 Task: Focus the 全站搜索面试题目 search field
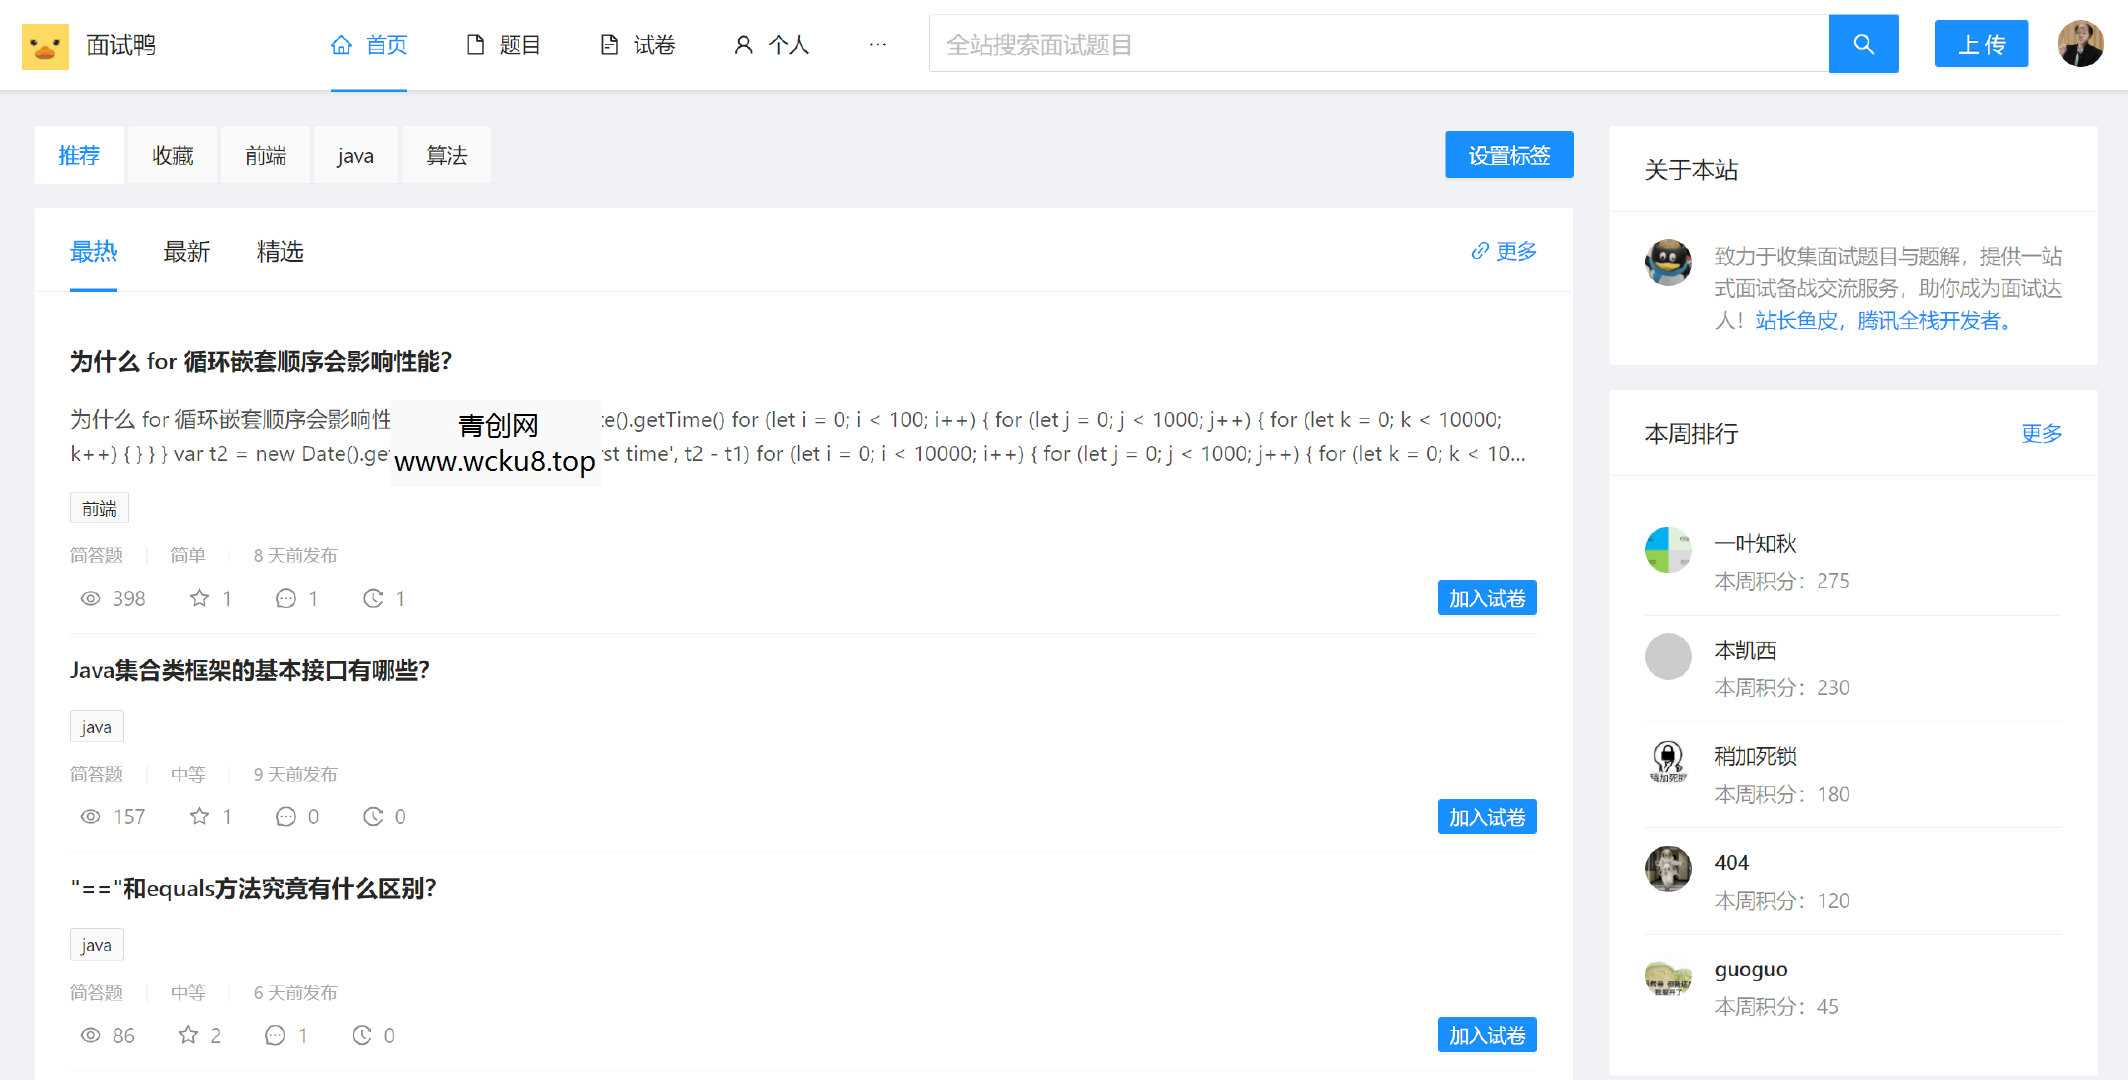1378,44
